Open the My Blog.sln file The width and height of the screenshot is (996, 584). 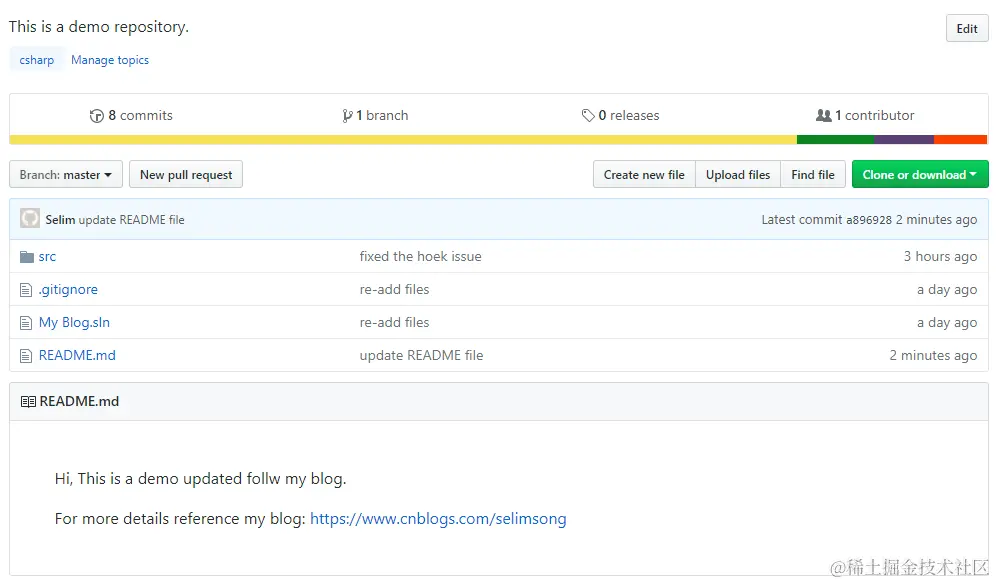tap(74, 323)
